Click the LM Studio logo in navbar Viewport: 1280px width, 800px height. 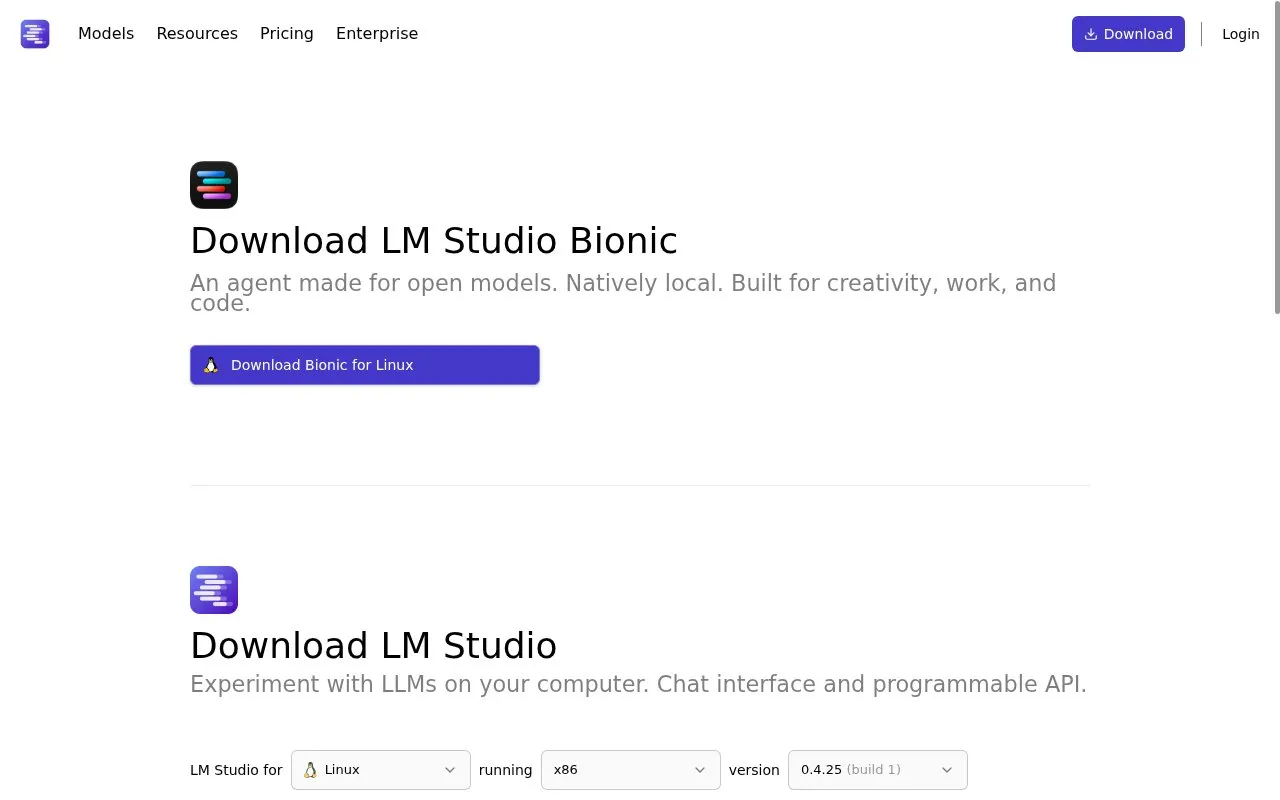[x=35, y=34]
